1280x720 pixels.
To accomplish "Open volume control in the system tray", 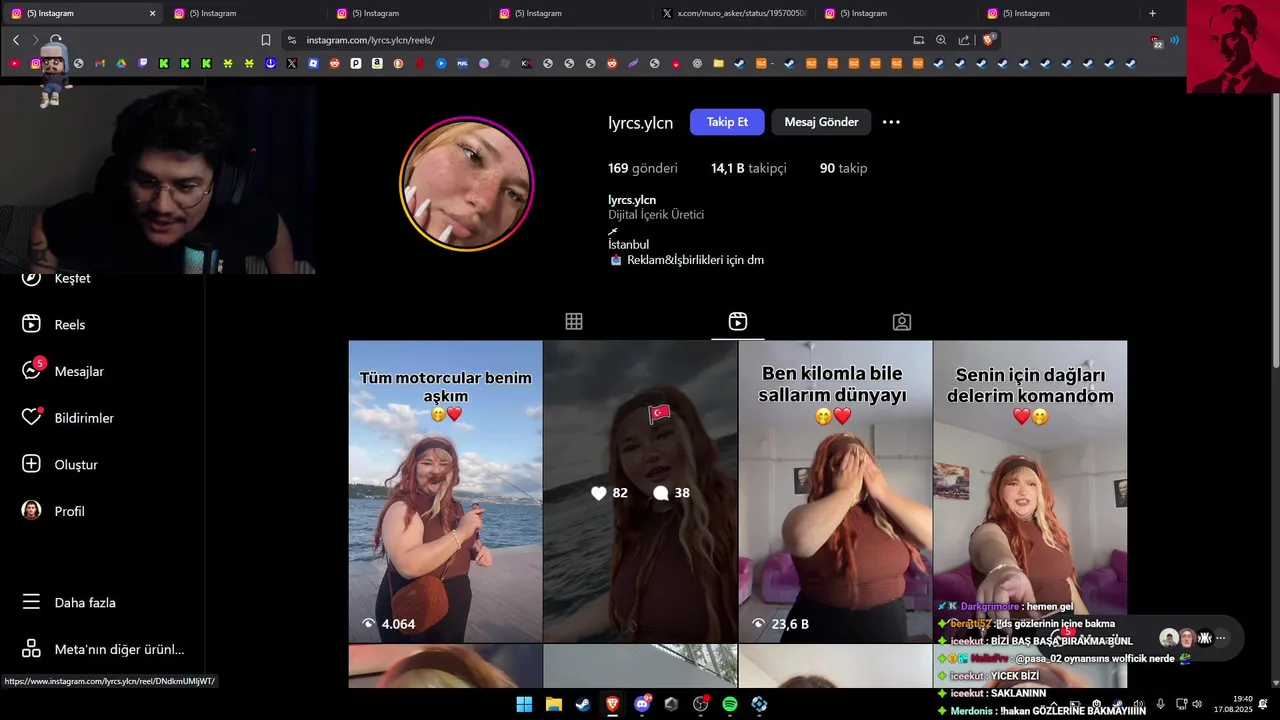I will 1197,704.
